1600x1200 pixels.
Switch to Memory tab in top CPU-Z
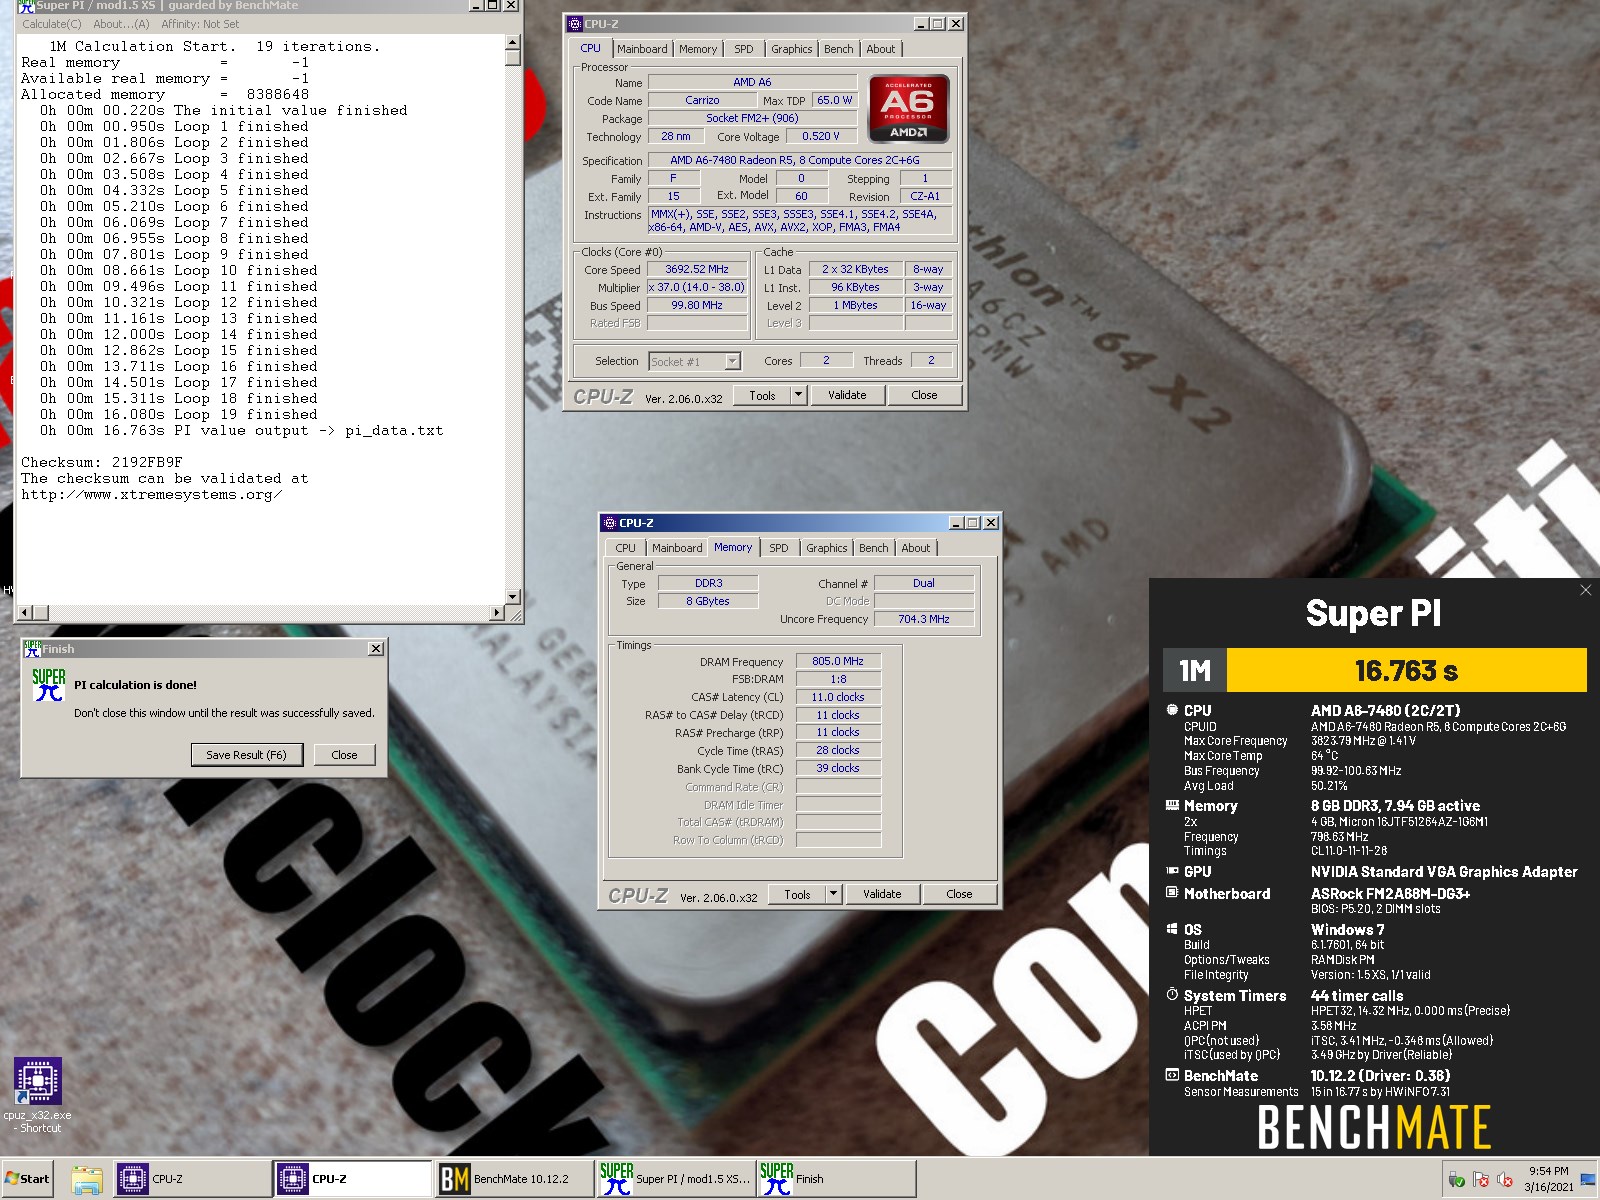(698, 49)
